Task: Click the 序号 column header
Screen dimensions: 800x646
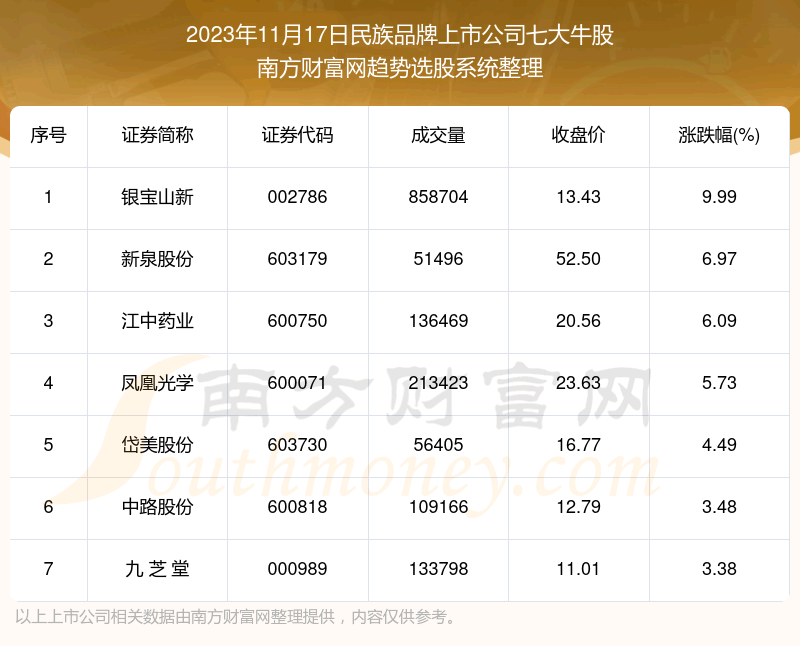Action: (x=48, y=136)
